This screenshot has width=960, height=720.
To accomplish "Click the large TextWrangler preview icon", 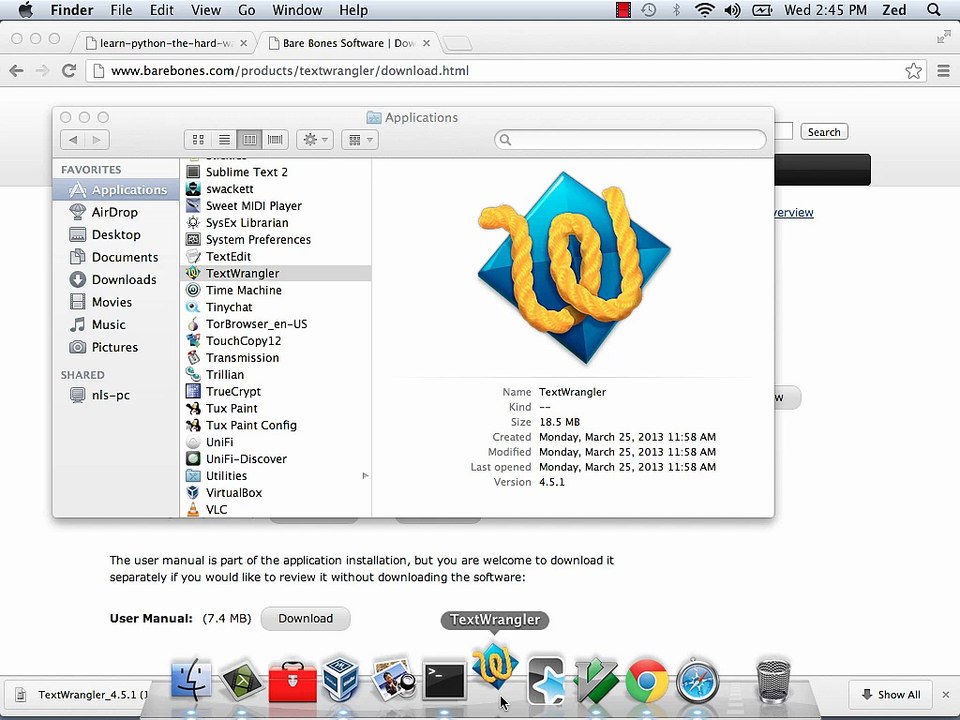I will [x=574, y=268].
